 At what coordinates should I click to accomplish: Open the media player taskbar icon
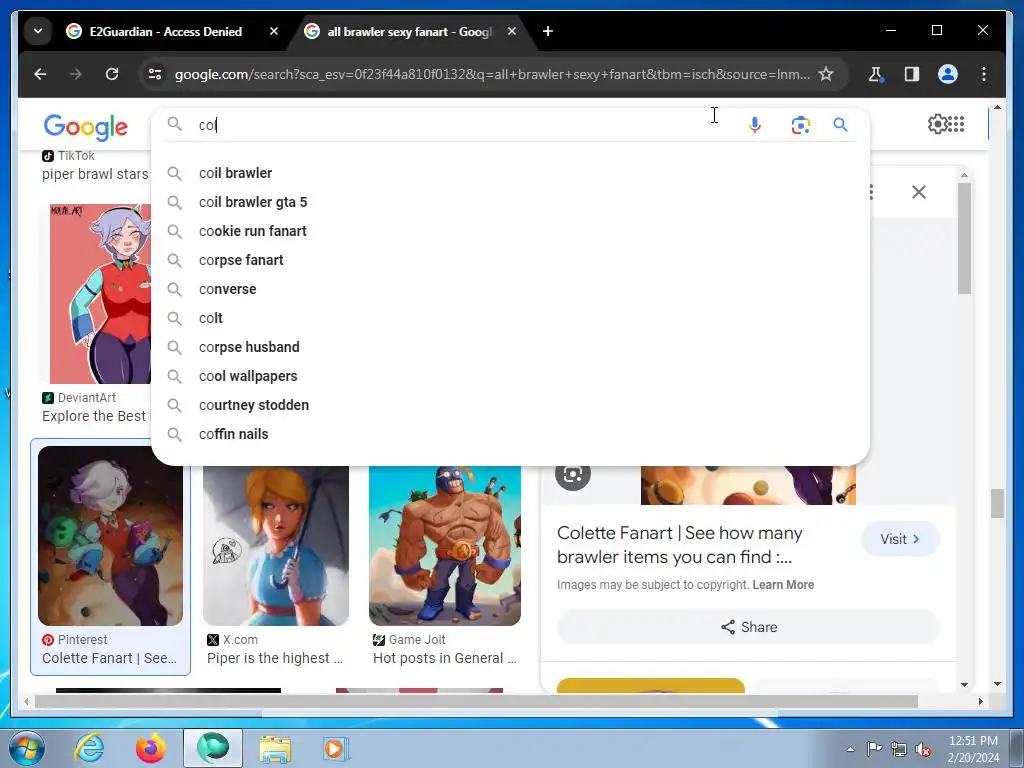(336, 748)
